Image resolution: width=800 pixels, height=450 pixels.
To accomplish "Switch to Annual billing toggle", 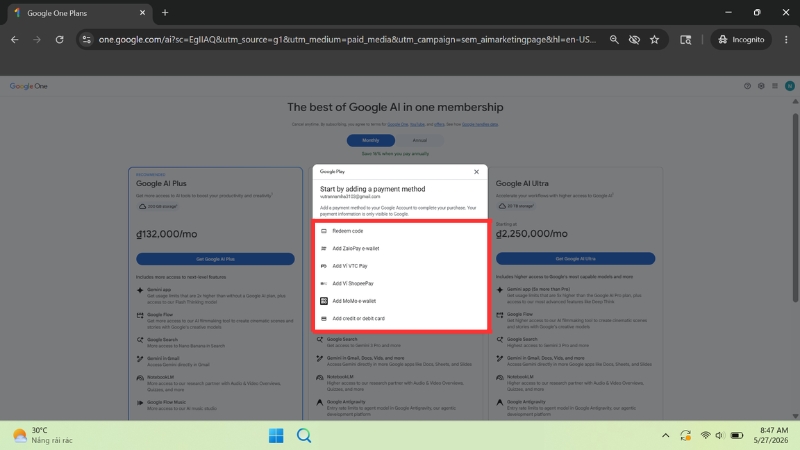I will (419, 140).
